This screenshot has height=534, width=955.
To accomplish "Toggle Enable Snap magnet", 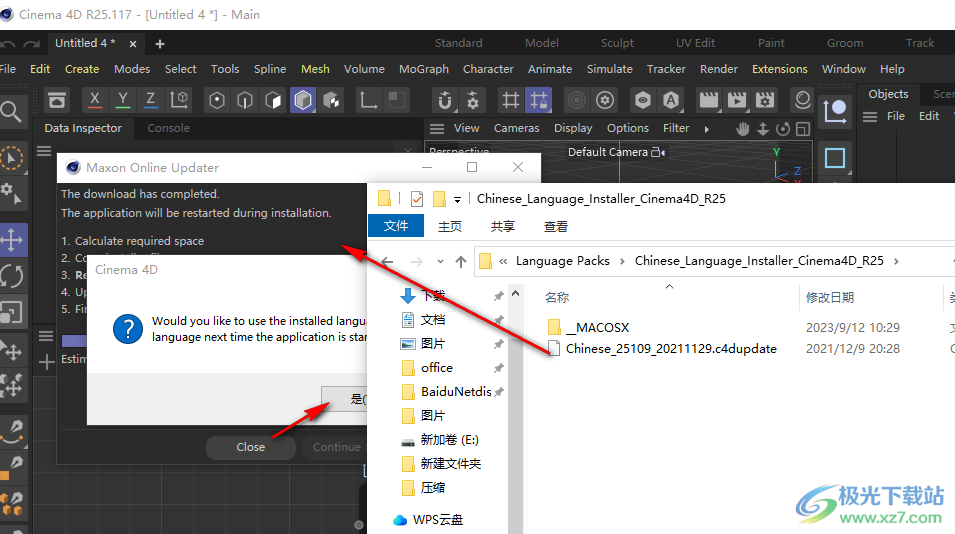I will tap(445, 100).
